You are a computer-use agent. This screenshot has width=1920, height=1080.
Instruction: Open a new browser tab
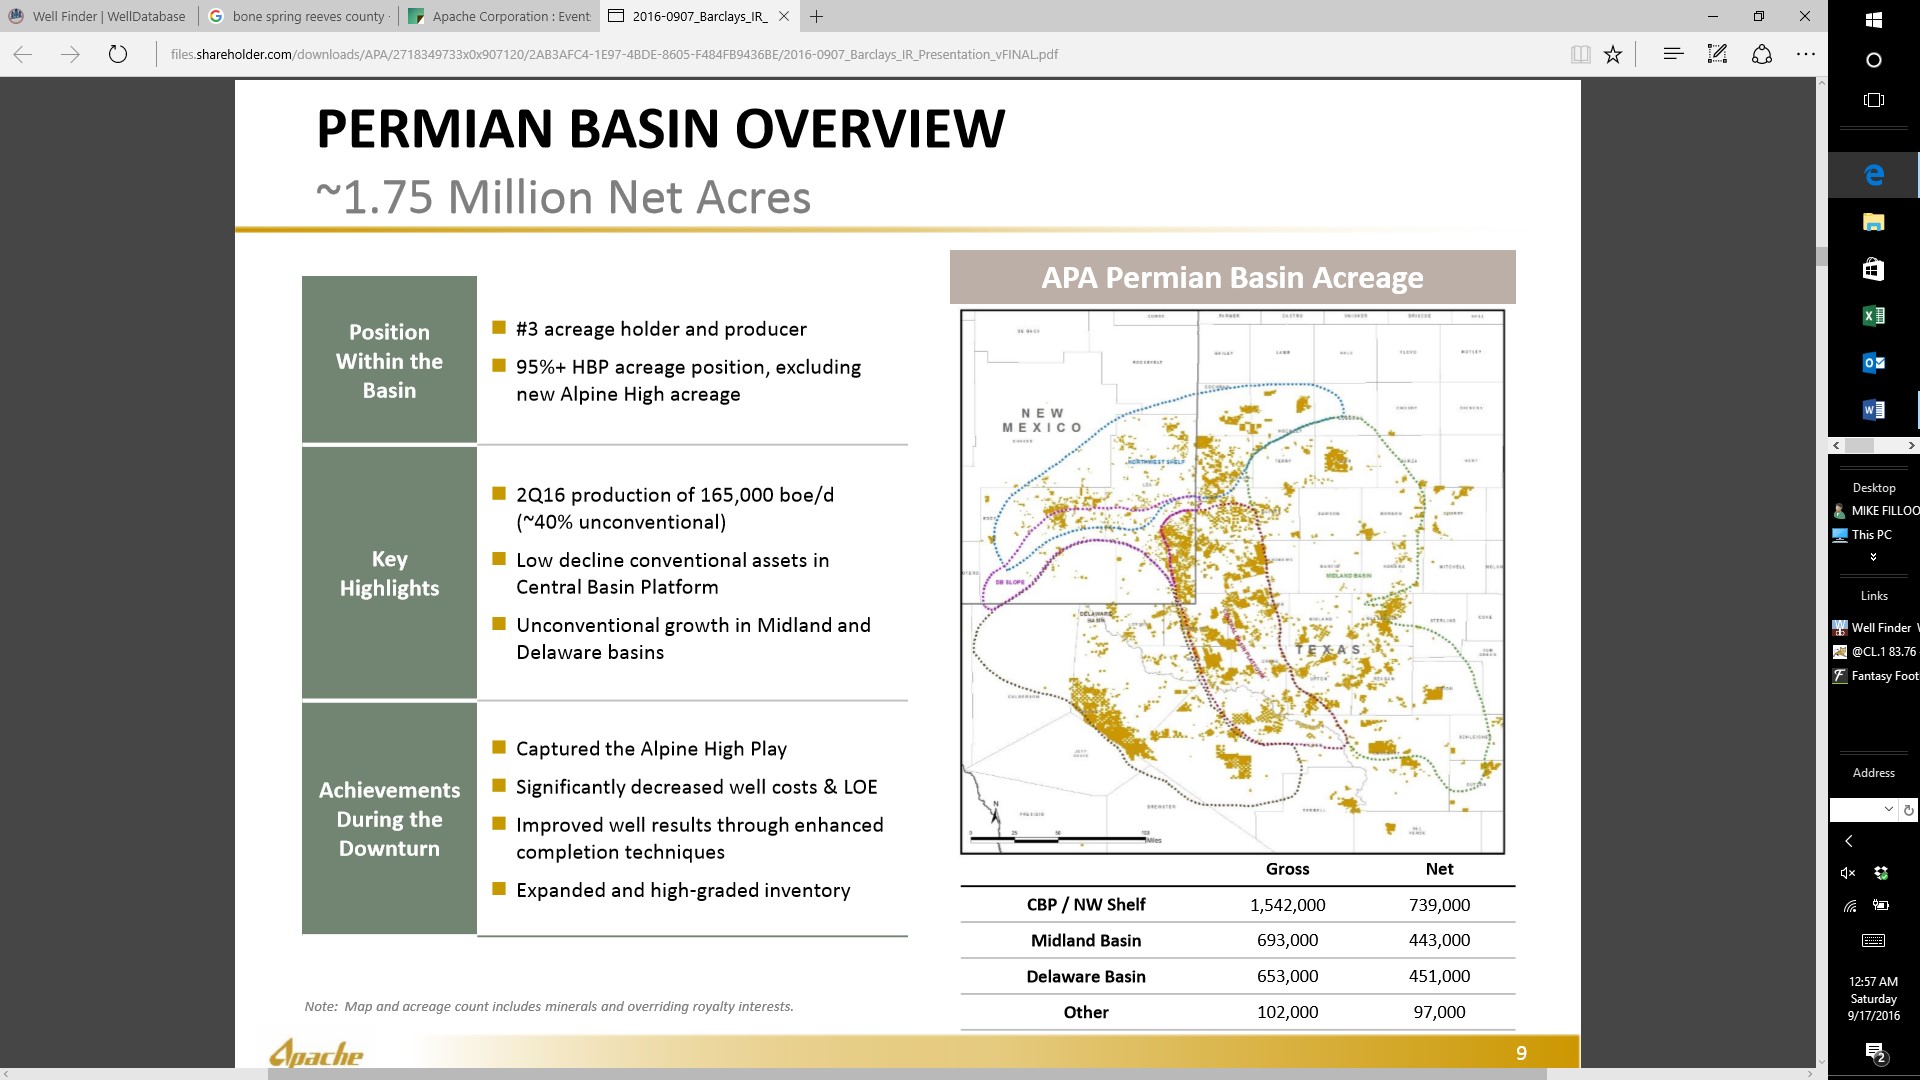(817, 16)
